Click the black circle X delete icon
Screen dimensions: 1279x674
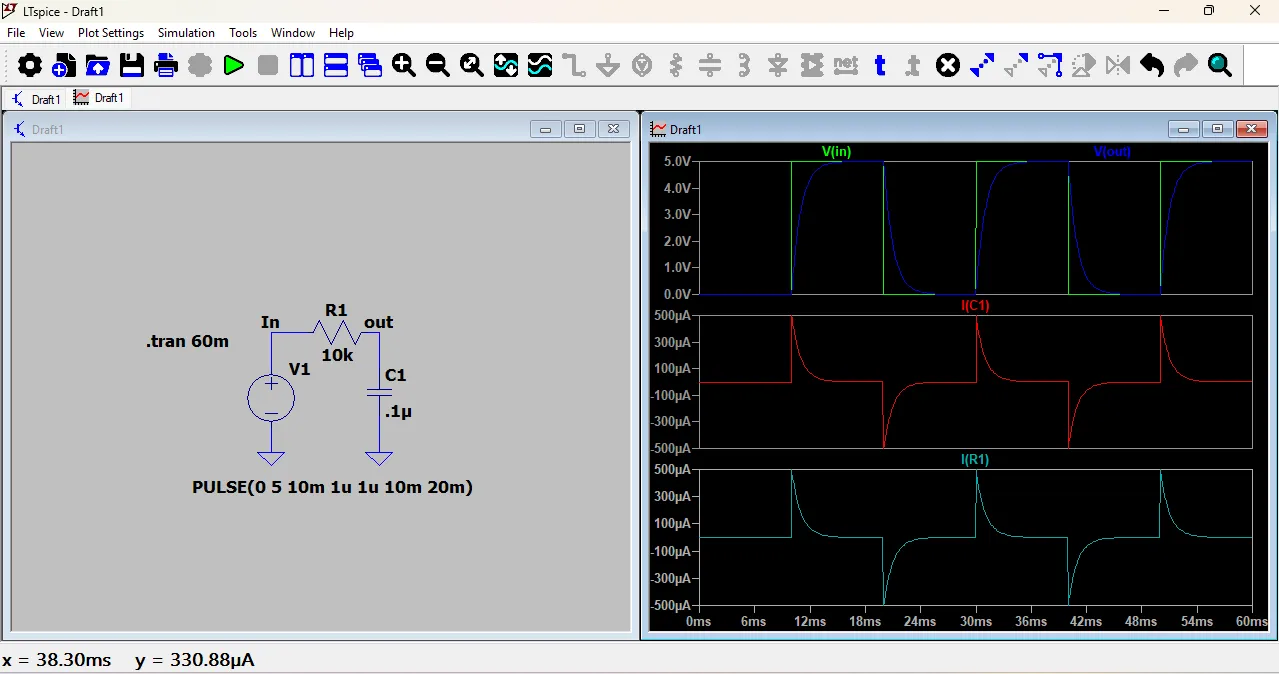(x=948, y=66)
